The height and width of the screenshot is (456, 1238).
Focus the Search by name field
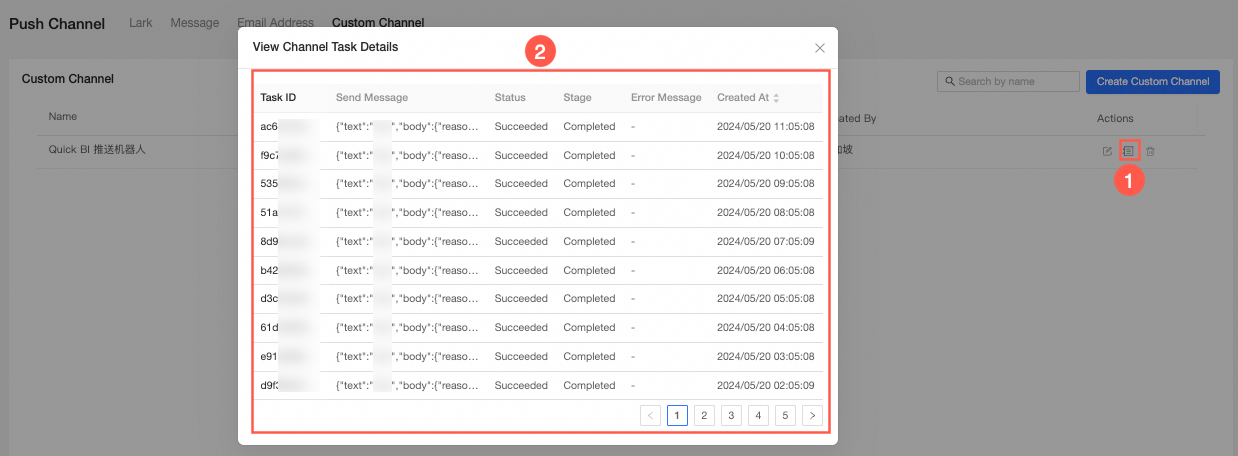coord(1008,81)
